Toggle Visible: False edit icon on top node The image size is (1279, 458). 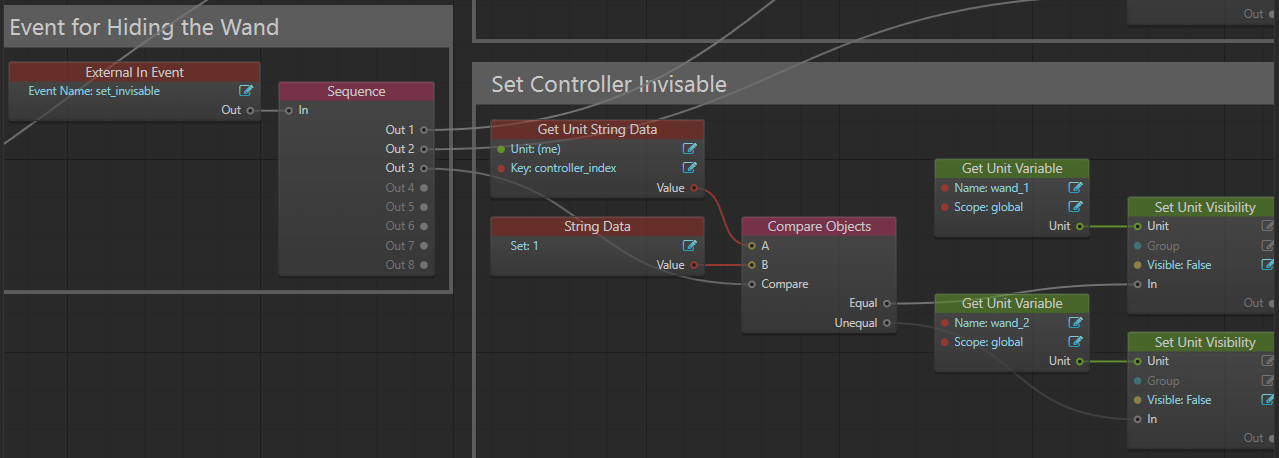[x=1268, y=265]
